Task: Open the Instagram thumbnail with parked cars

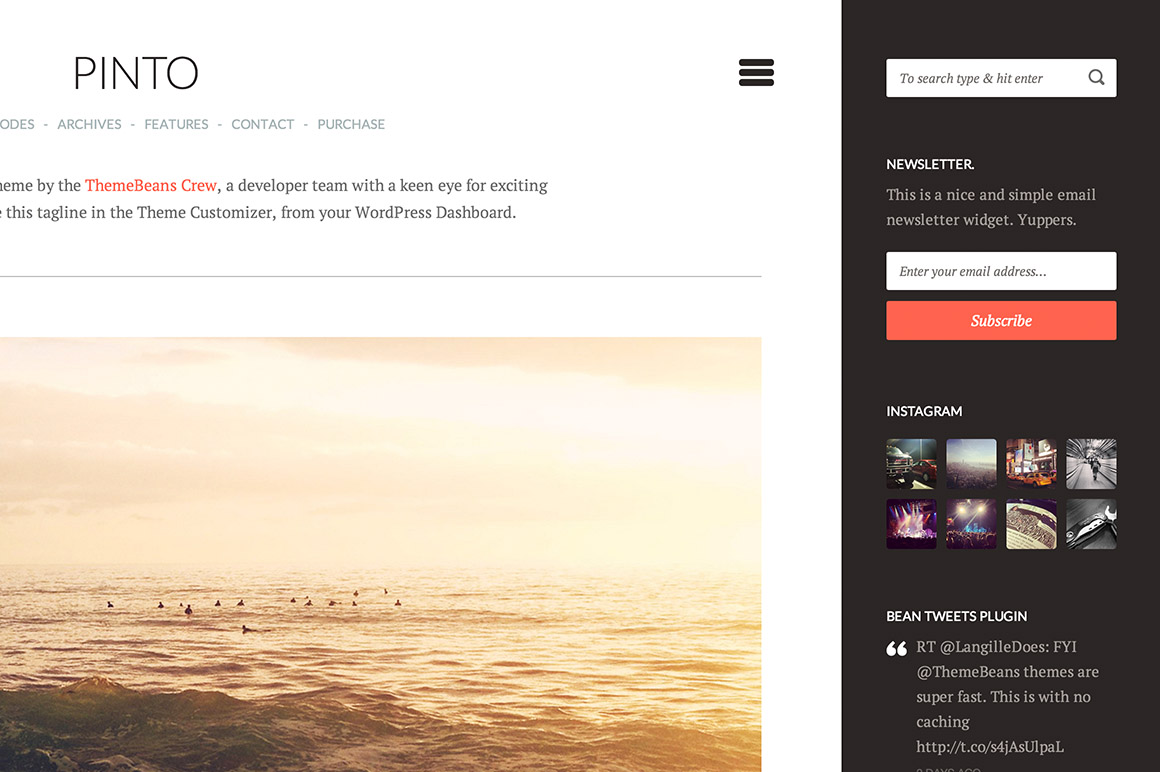Action: tap(911, 464)
